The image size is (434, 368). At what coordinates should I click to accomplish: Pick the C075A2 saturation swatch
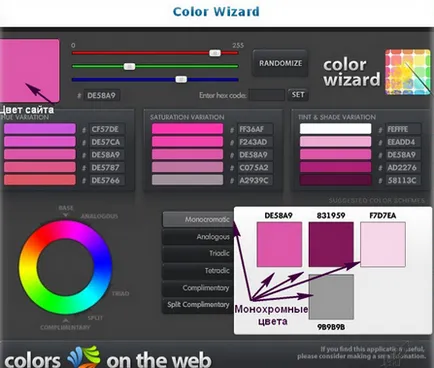(187, 167)
